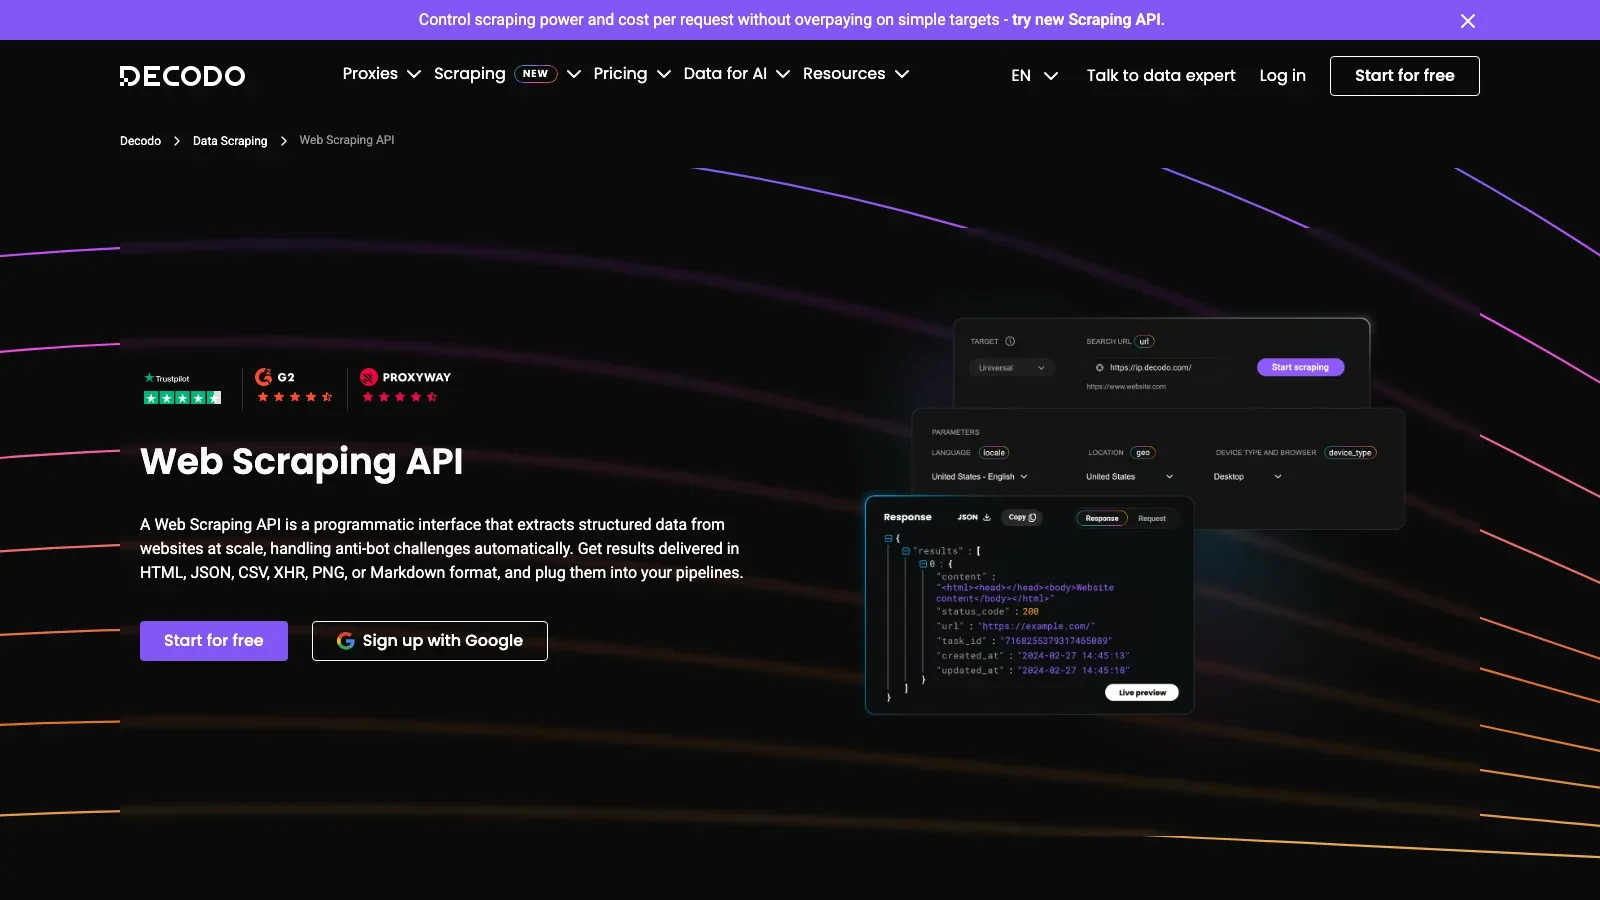This screenshot has height=900, width=1600.
Task: Open the Universal target dropdown
Action: tap(1011, 368)
